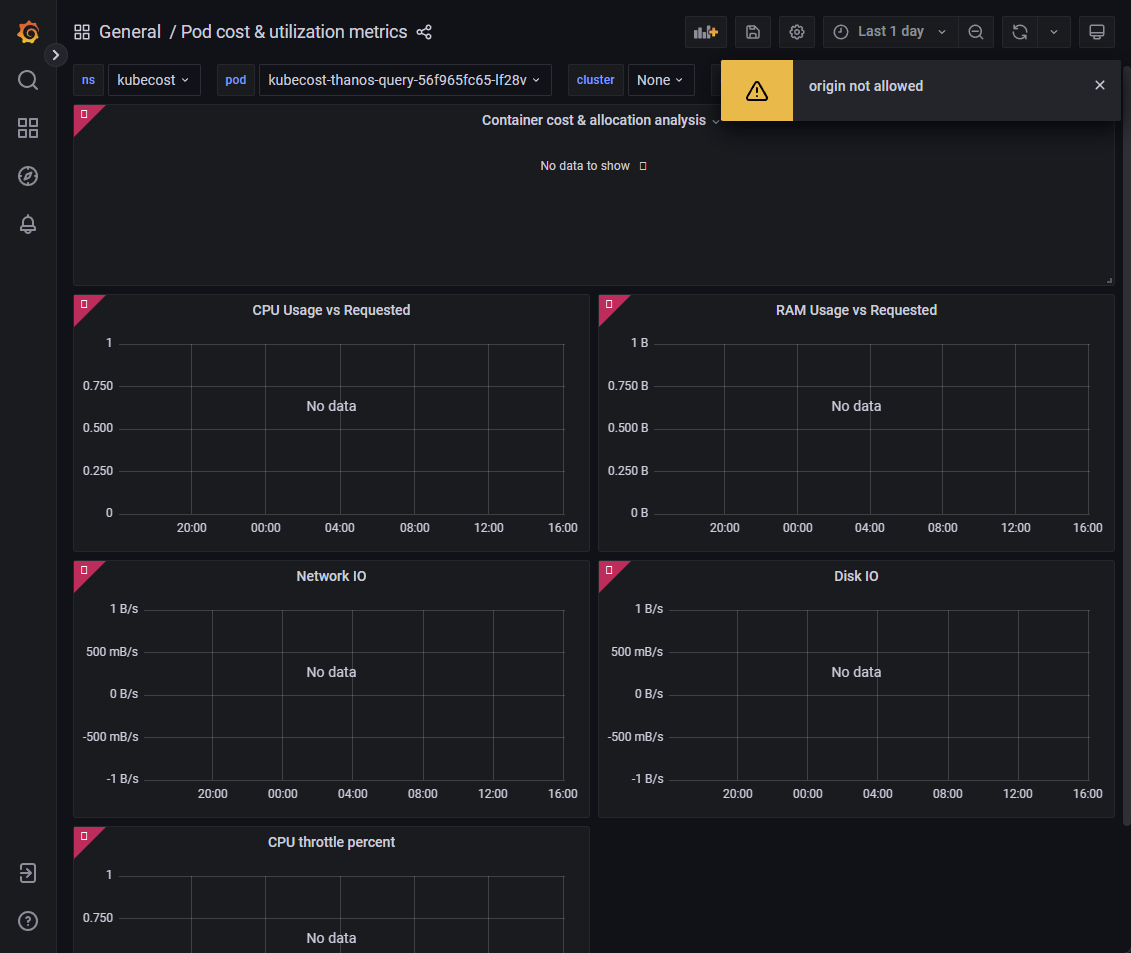
Task: Select a different pod from the pod dropdown
Action: (x=405, y=80)
